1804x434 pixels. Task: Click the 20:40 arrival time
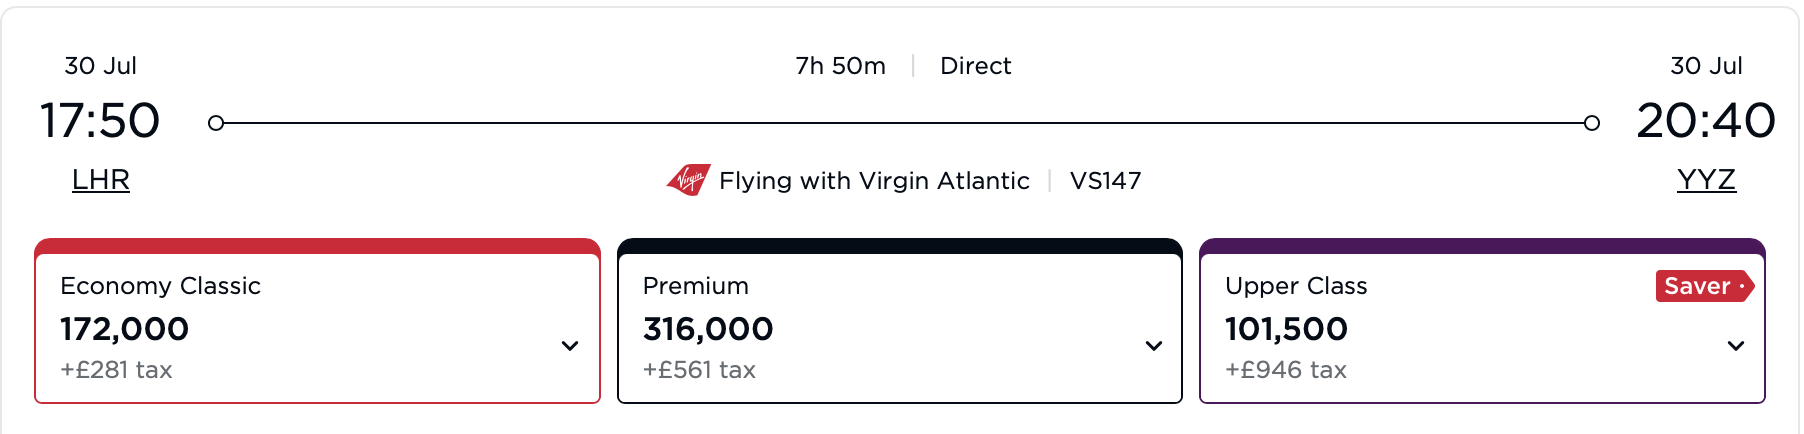[1706, 120]
